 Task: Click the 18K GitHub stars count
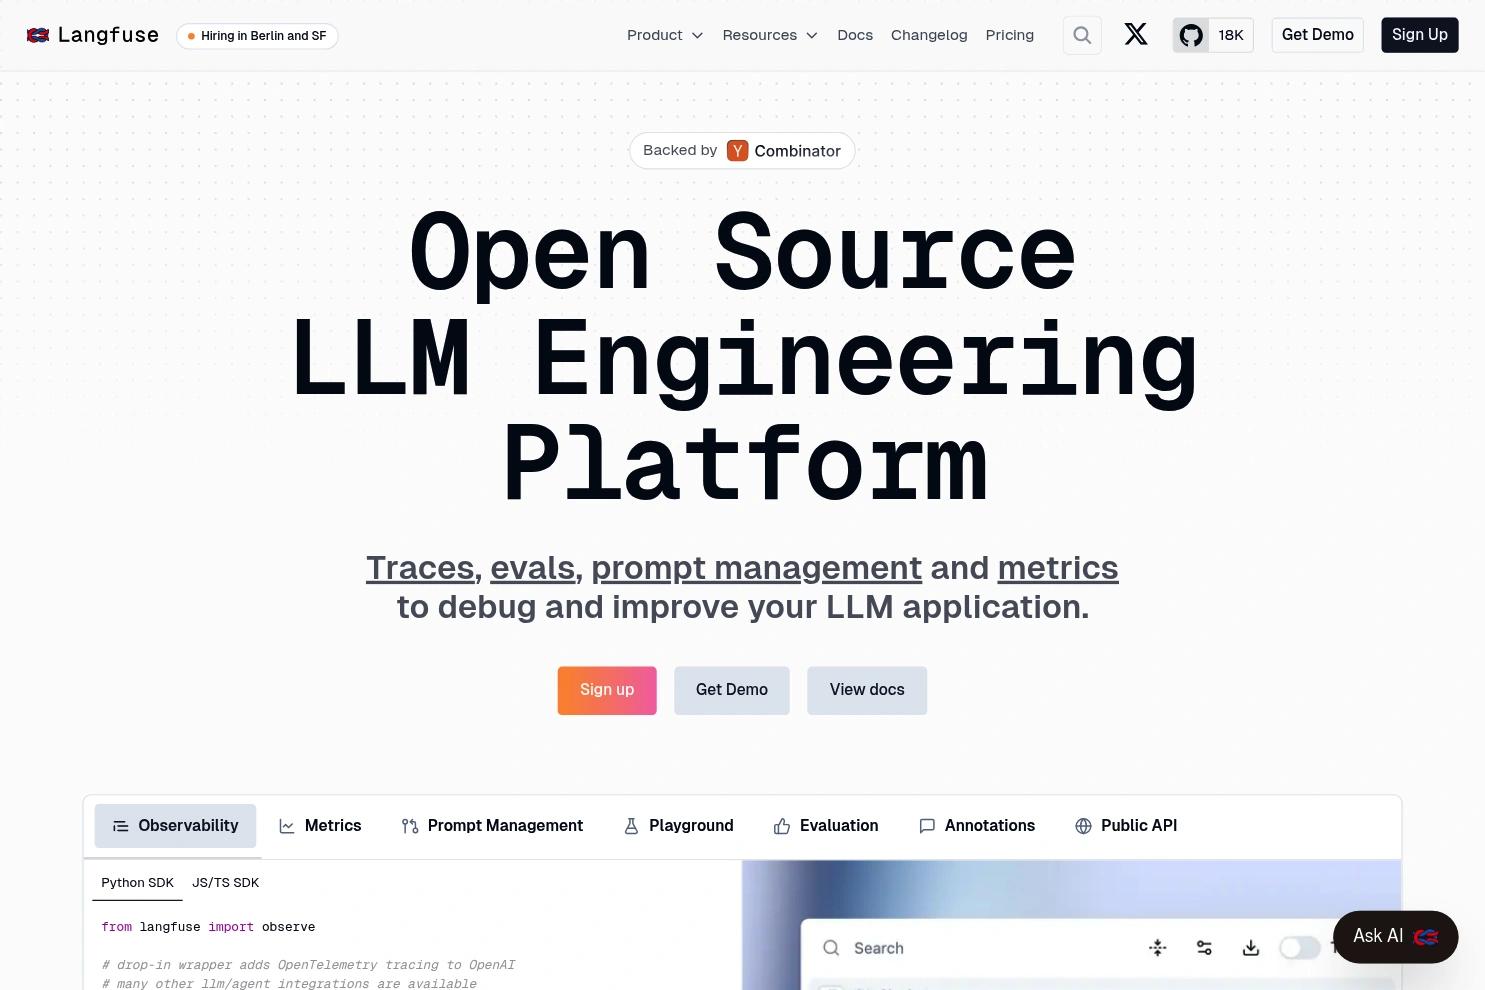point(1231,35)
